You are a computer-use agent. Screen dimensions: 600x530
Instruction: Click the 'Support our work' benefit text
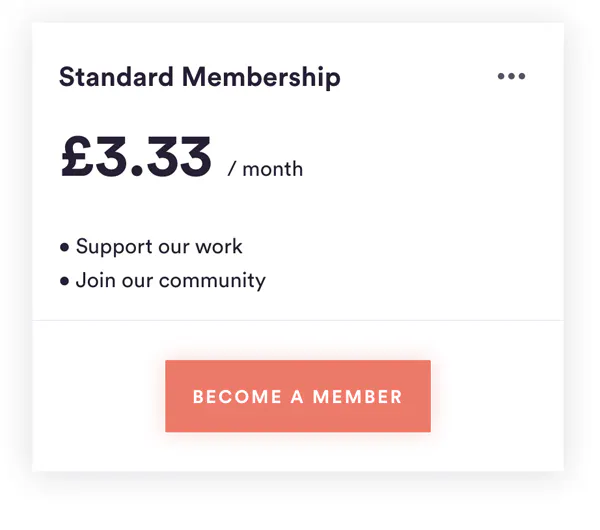pyautogui.click(x=159, y=246)
